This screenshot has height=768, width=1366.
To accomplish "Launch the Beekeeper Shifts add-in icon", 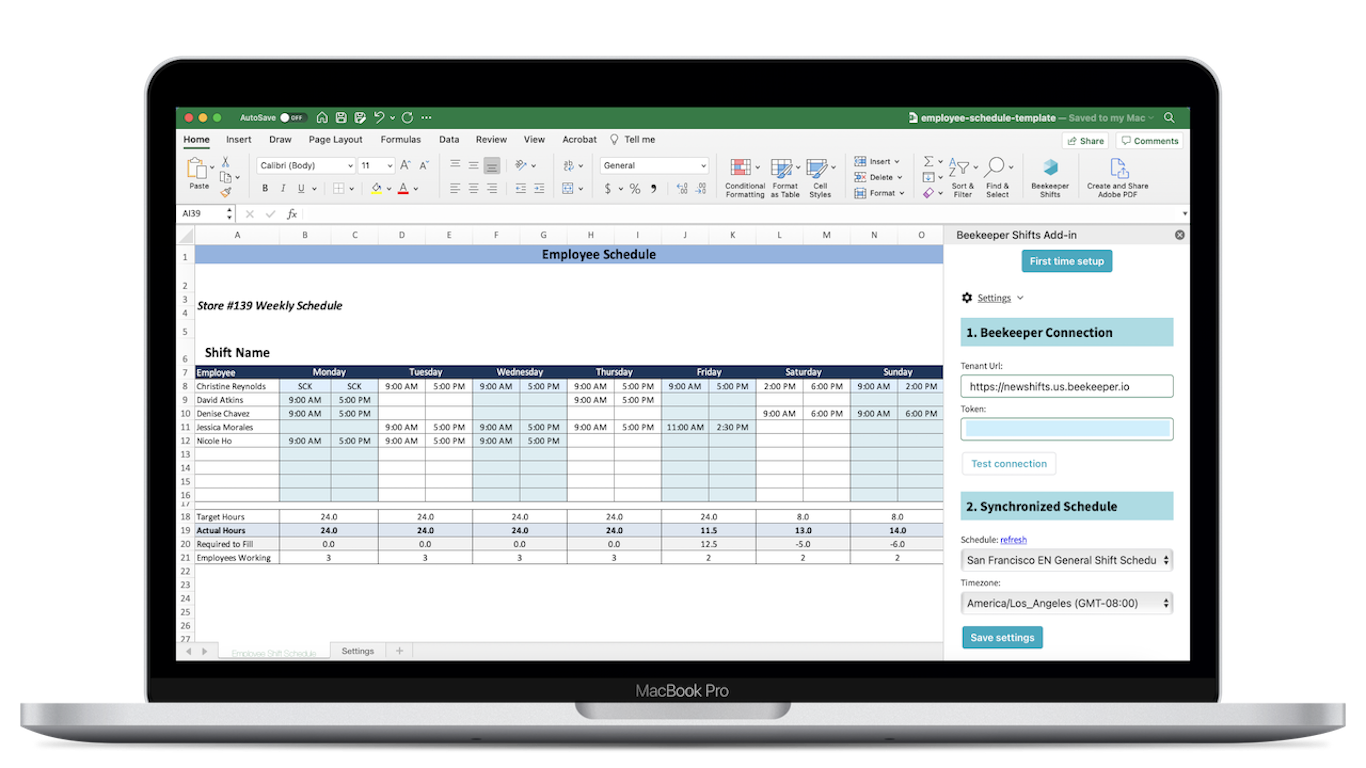I will 1050,178.
